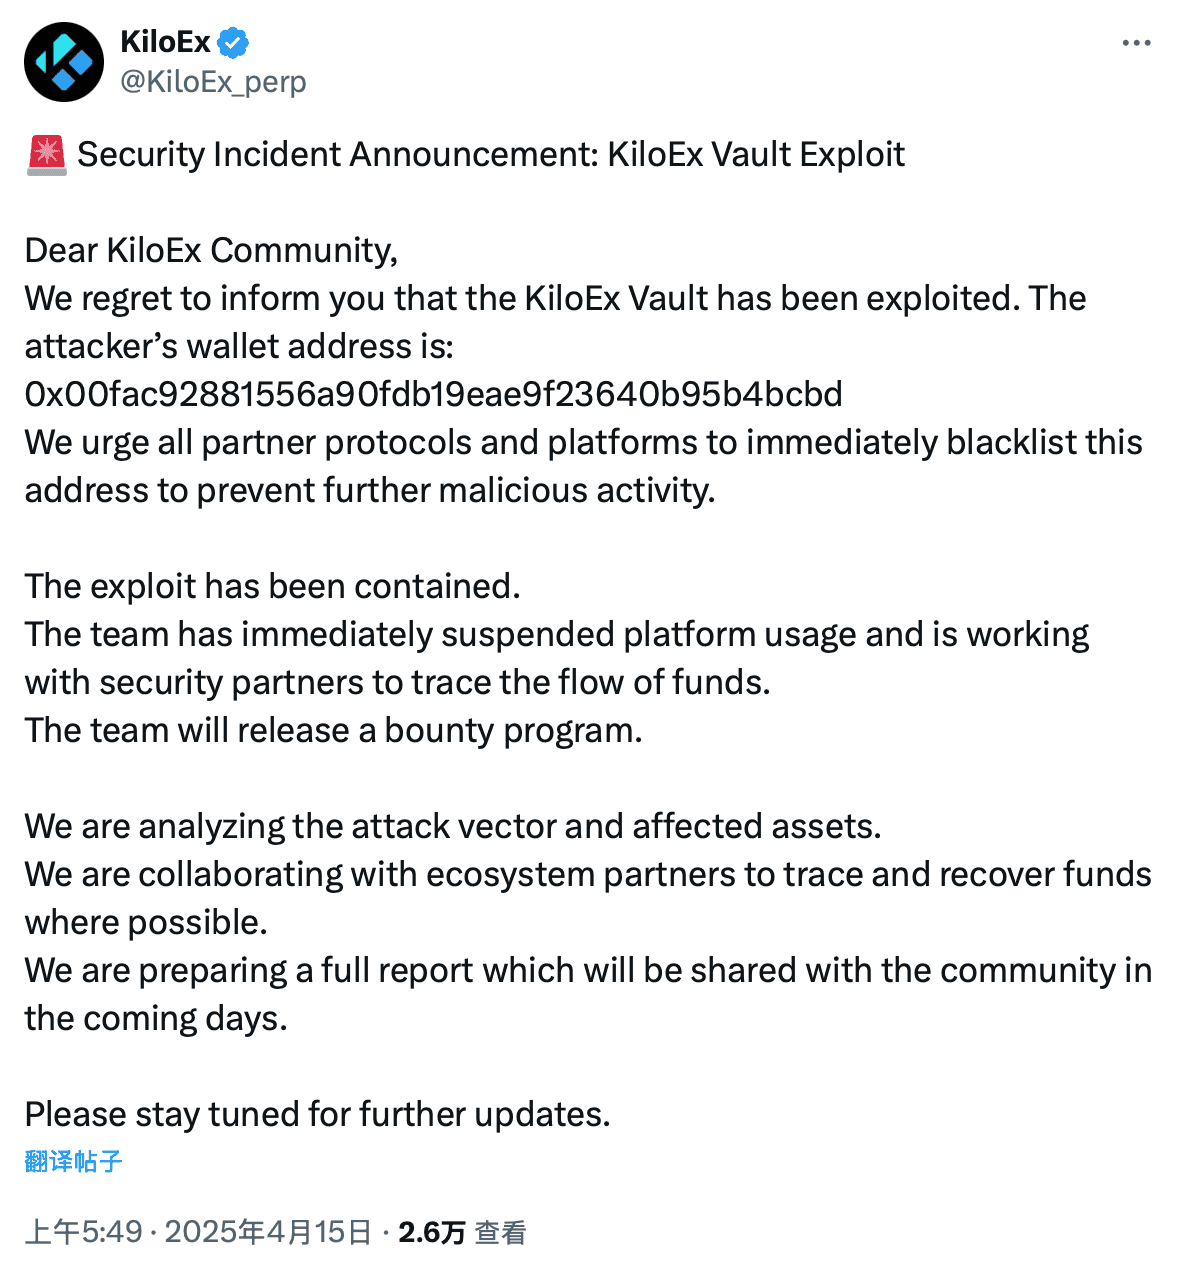Click 'The exploit has been contained.' sentence
Image resolution: width=1186 pixels, height=1268 pixels.
coord(272,586)
